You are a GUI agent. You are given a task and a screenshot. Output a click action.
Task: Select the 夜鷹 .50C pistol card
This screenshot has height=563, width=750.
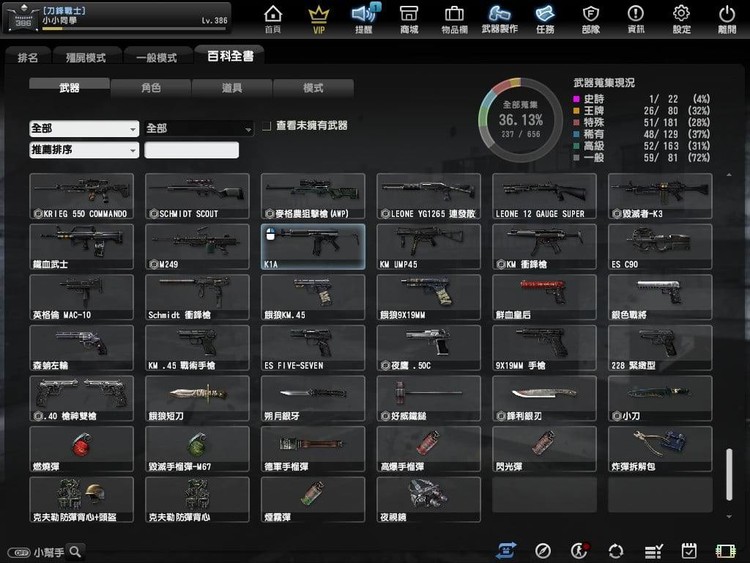coord(429,348)
